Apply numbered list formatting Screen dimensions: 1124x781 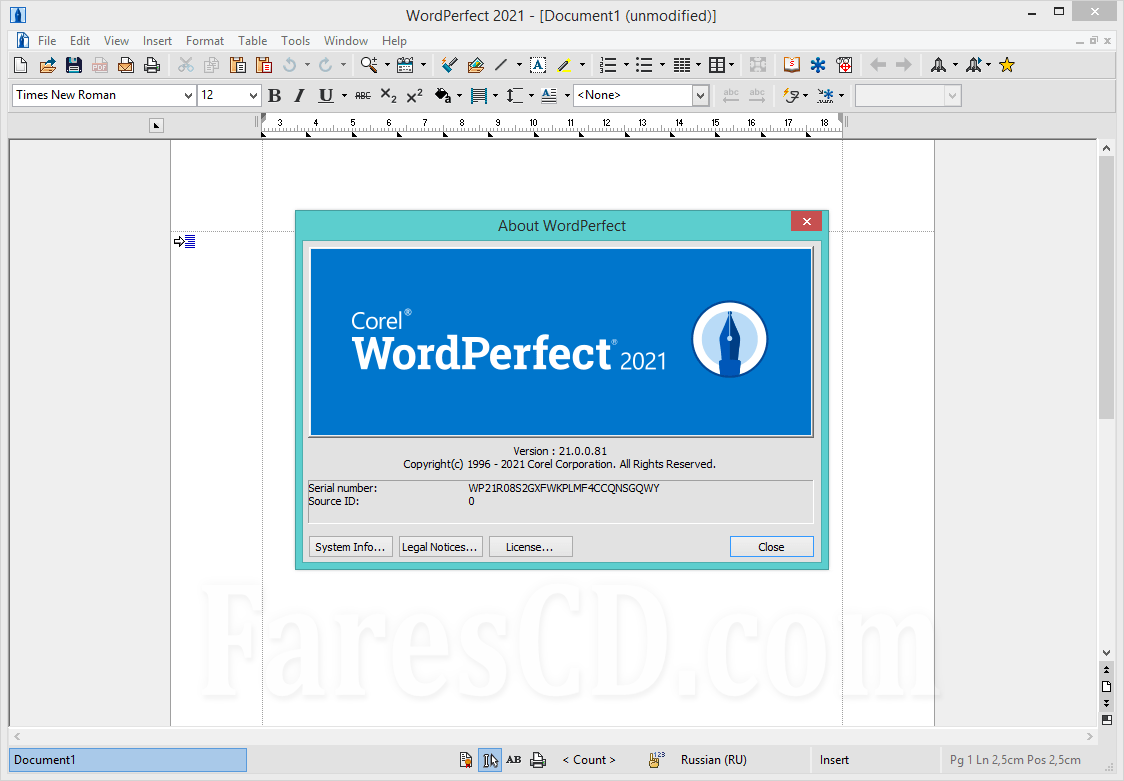pyautogui.click(x=608, y=65)
